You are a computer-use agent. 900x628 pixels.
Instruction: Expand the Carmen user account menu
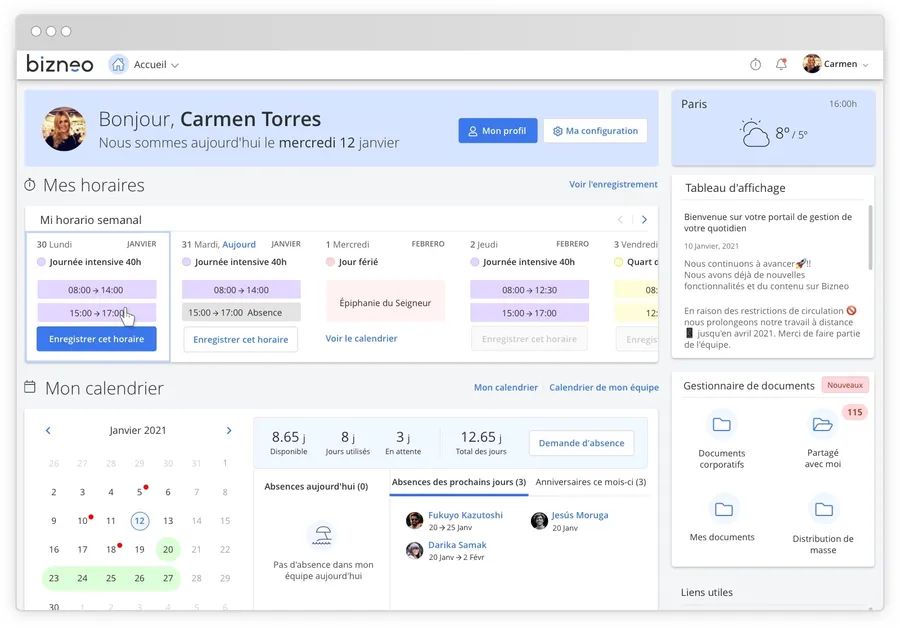pos(865,65)
